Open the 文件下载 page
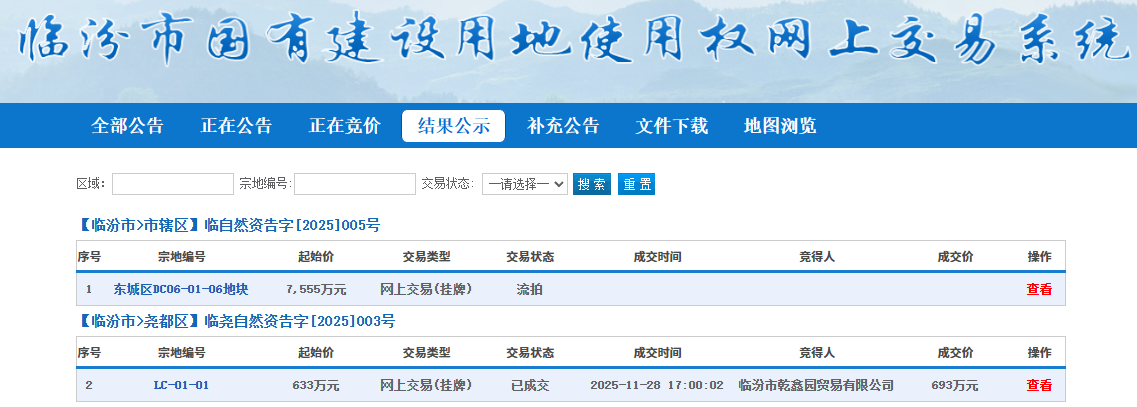Viewport: 1137px width, 407px height. point(671,126)
